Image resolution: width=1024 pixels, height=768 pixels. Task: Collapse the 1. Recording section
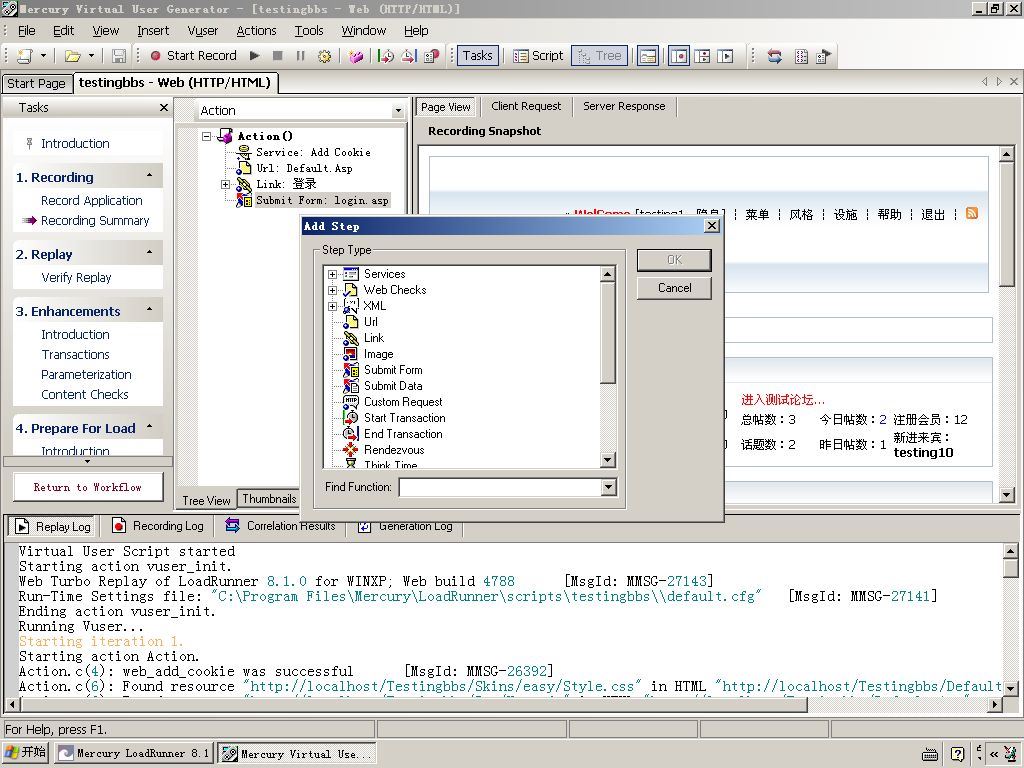(150, 176)
